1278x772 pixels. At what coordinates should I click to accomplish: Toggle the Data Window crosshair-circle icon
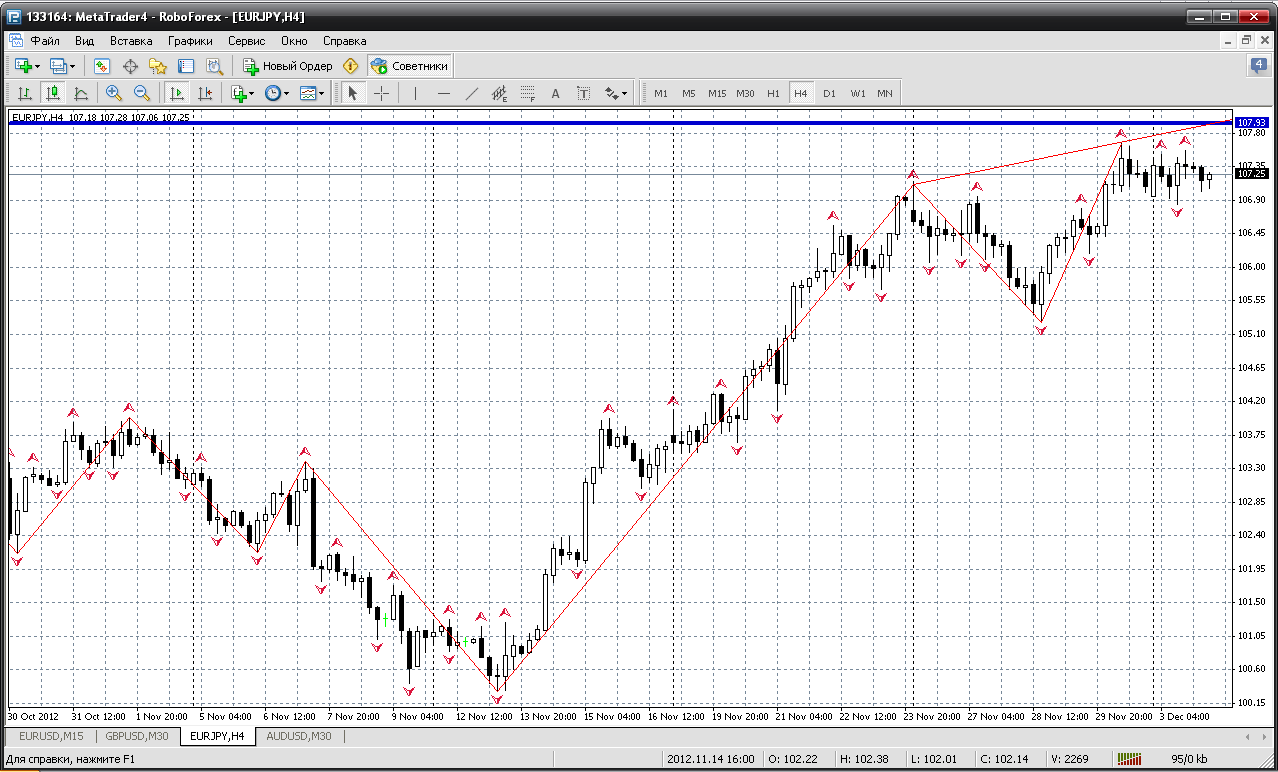[130, 66]
